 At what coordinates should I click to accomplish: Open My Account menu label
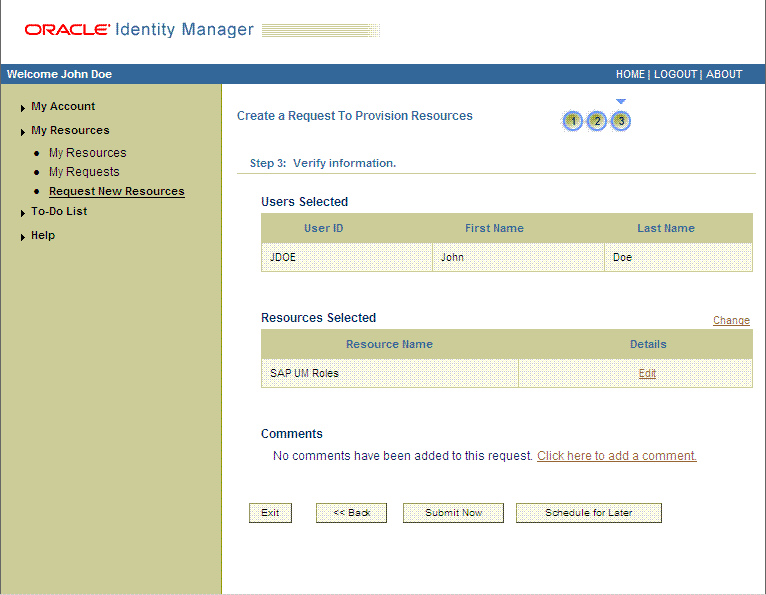coord(63,106)
